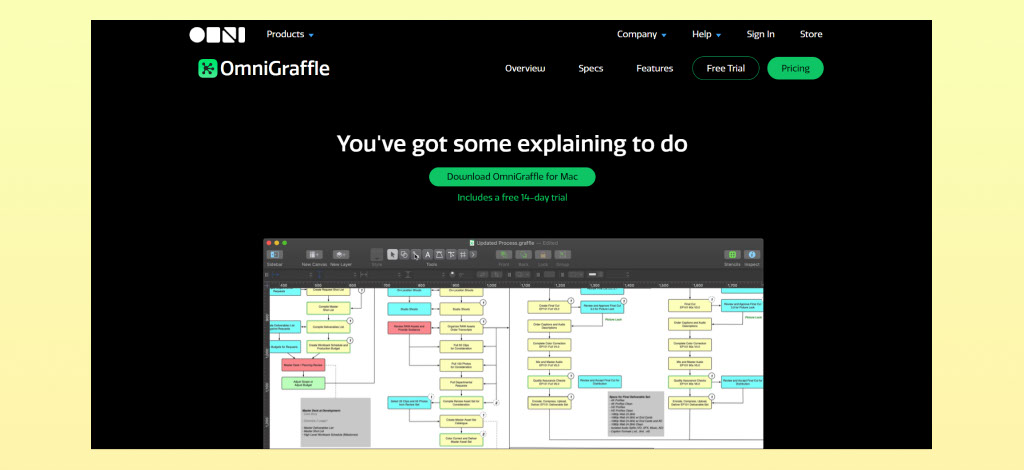Open the Help dropdown menu

click(707, 35)
